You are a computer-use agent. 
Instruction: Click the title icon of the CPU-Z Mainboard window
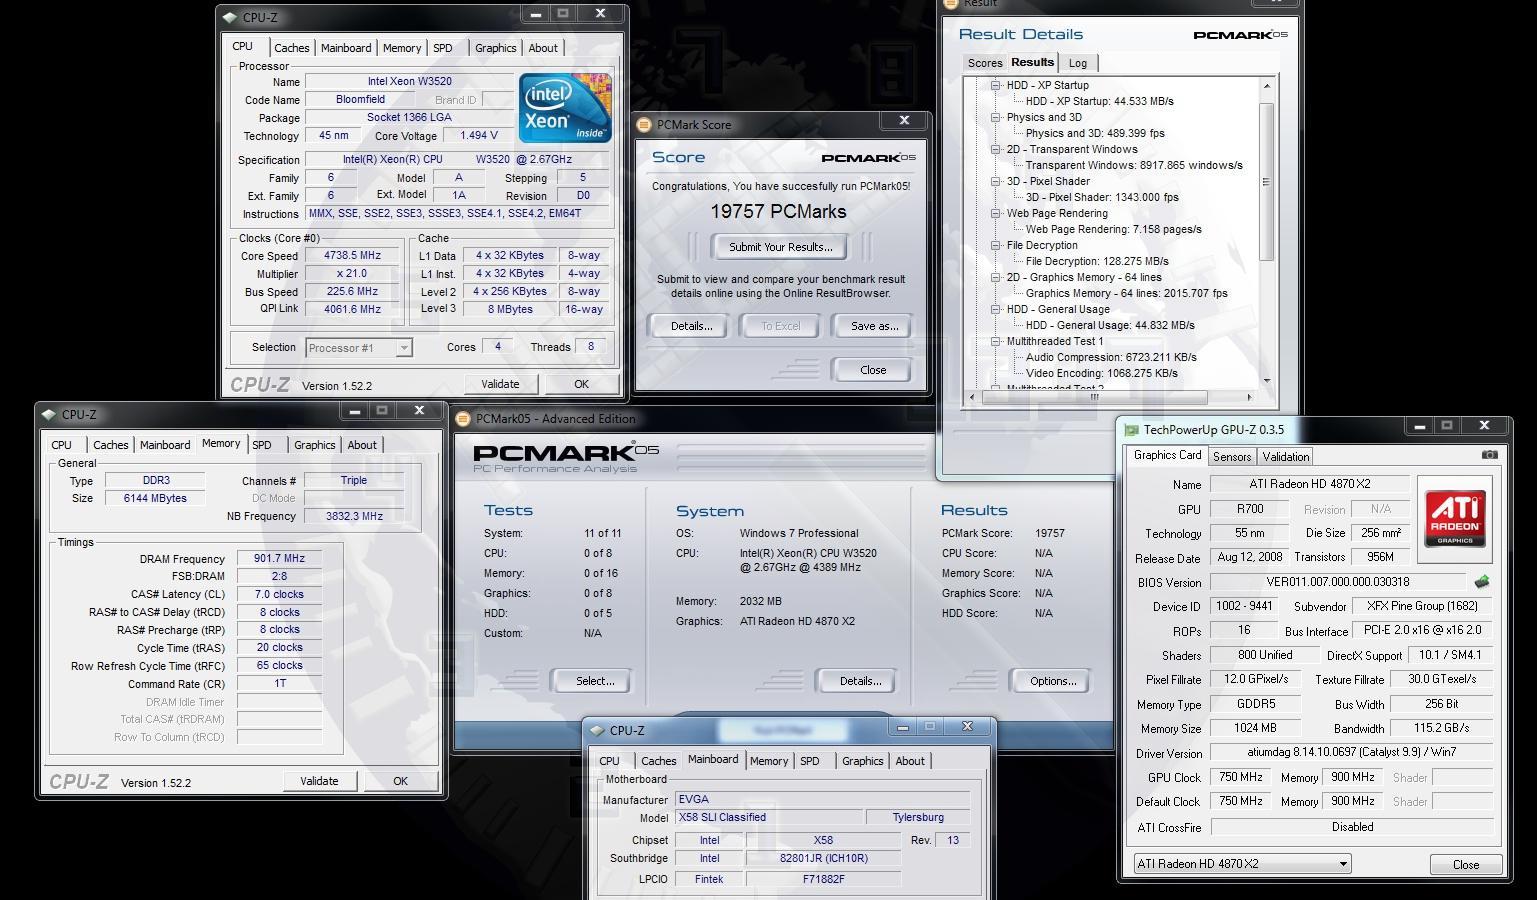pos(597,730)
